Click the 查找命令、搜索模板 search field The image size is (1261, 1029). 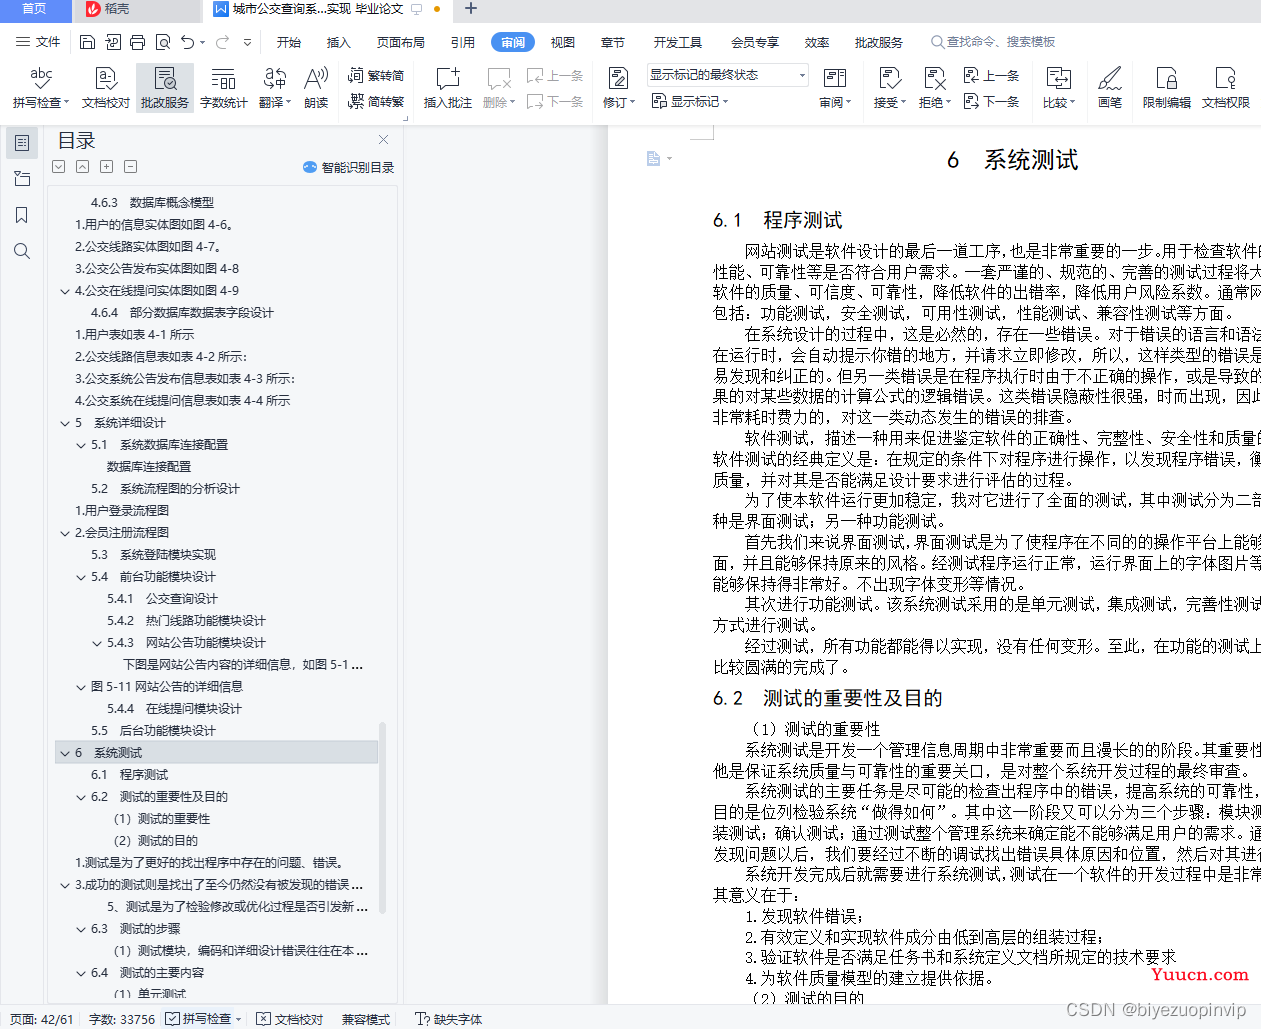tap(993, 42)
